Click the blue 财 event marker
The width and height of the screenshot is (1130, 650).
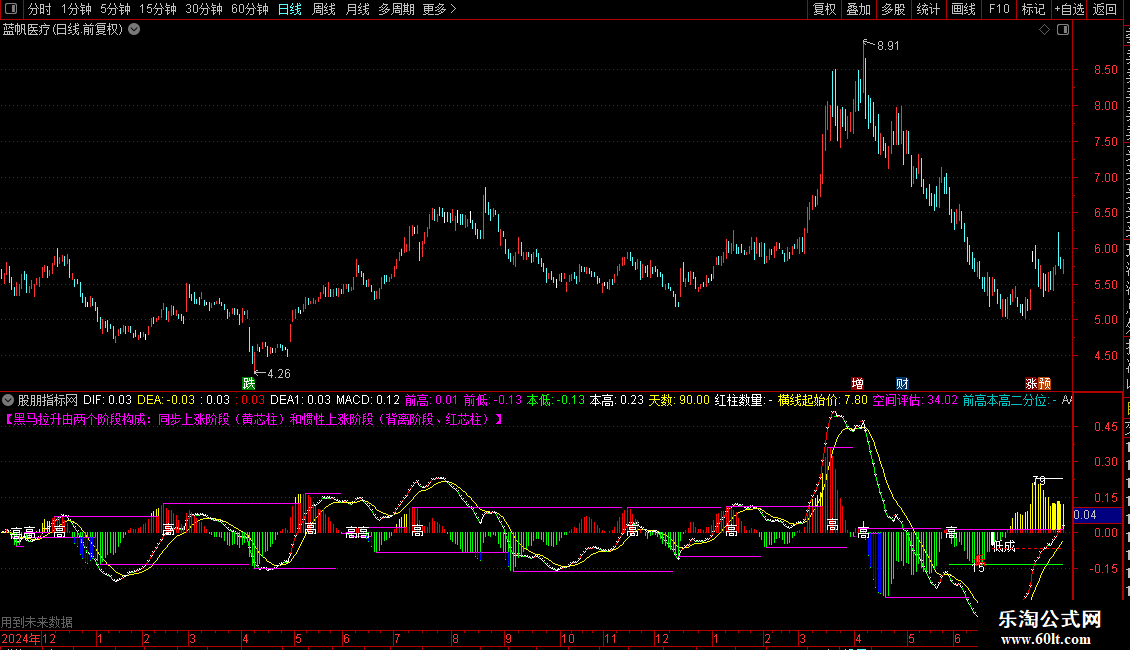tap(902, 383)
